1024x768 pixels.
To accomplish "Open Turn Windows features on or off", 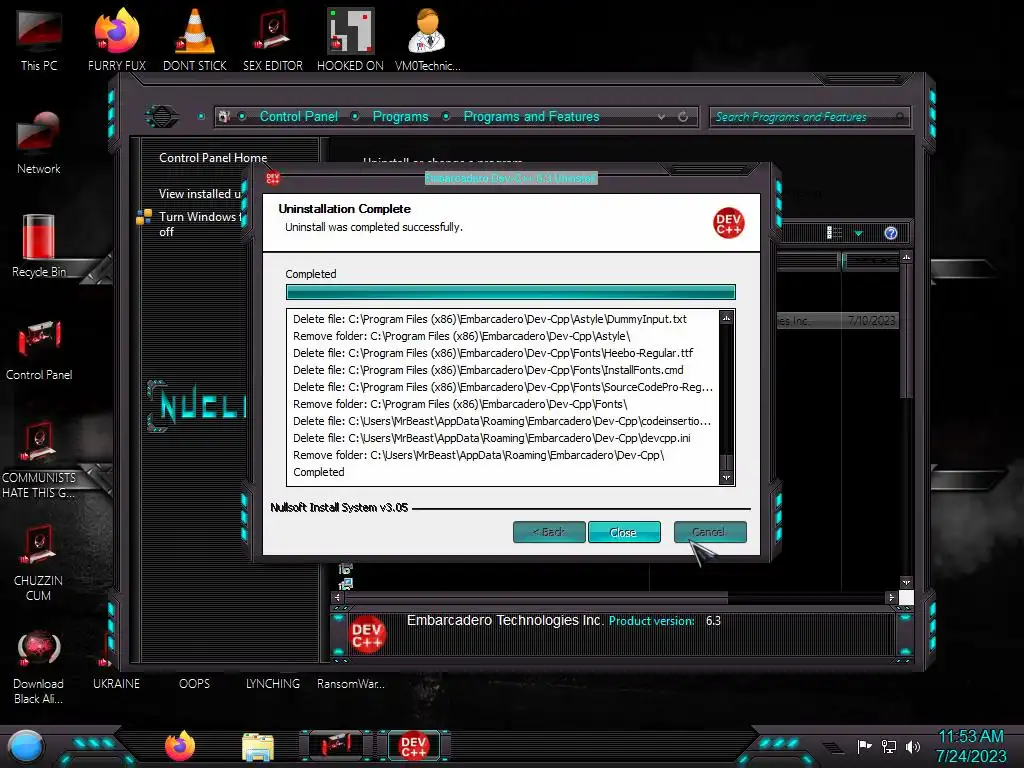I will pos(200,224).
